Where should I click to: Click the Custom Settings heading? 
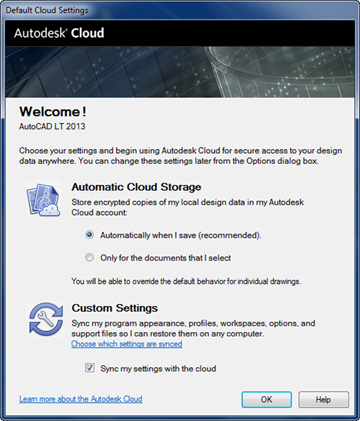coord(115,308)
